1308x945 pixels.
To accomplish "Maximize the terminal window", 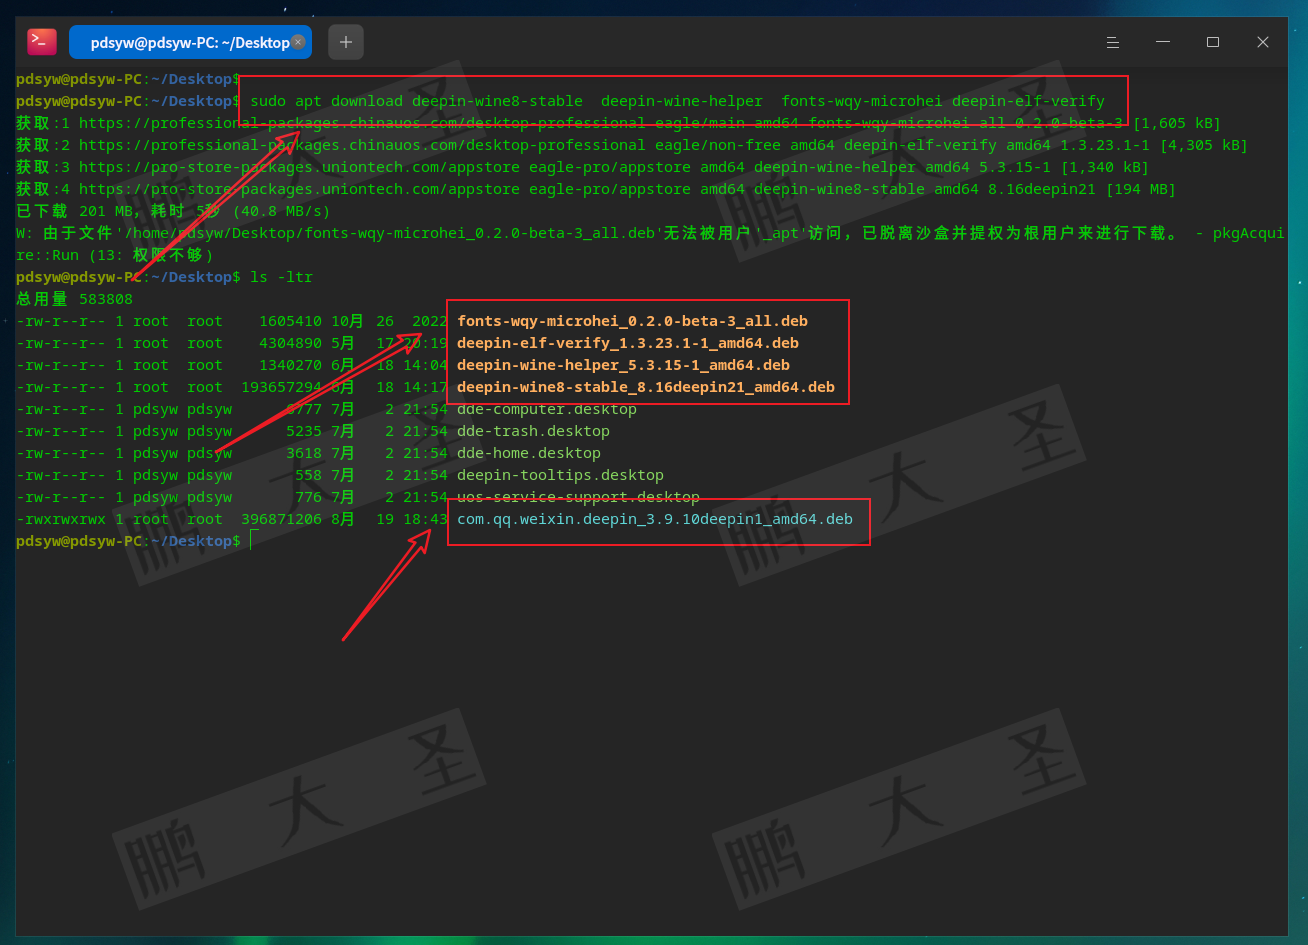I will (1212, 42).
